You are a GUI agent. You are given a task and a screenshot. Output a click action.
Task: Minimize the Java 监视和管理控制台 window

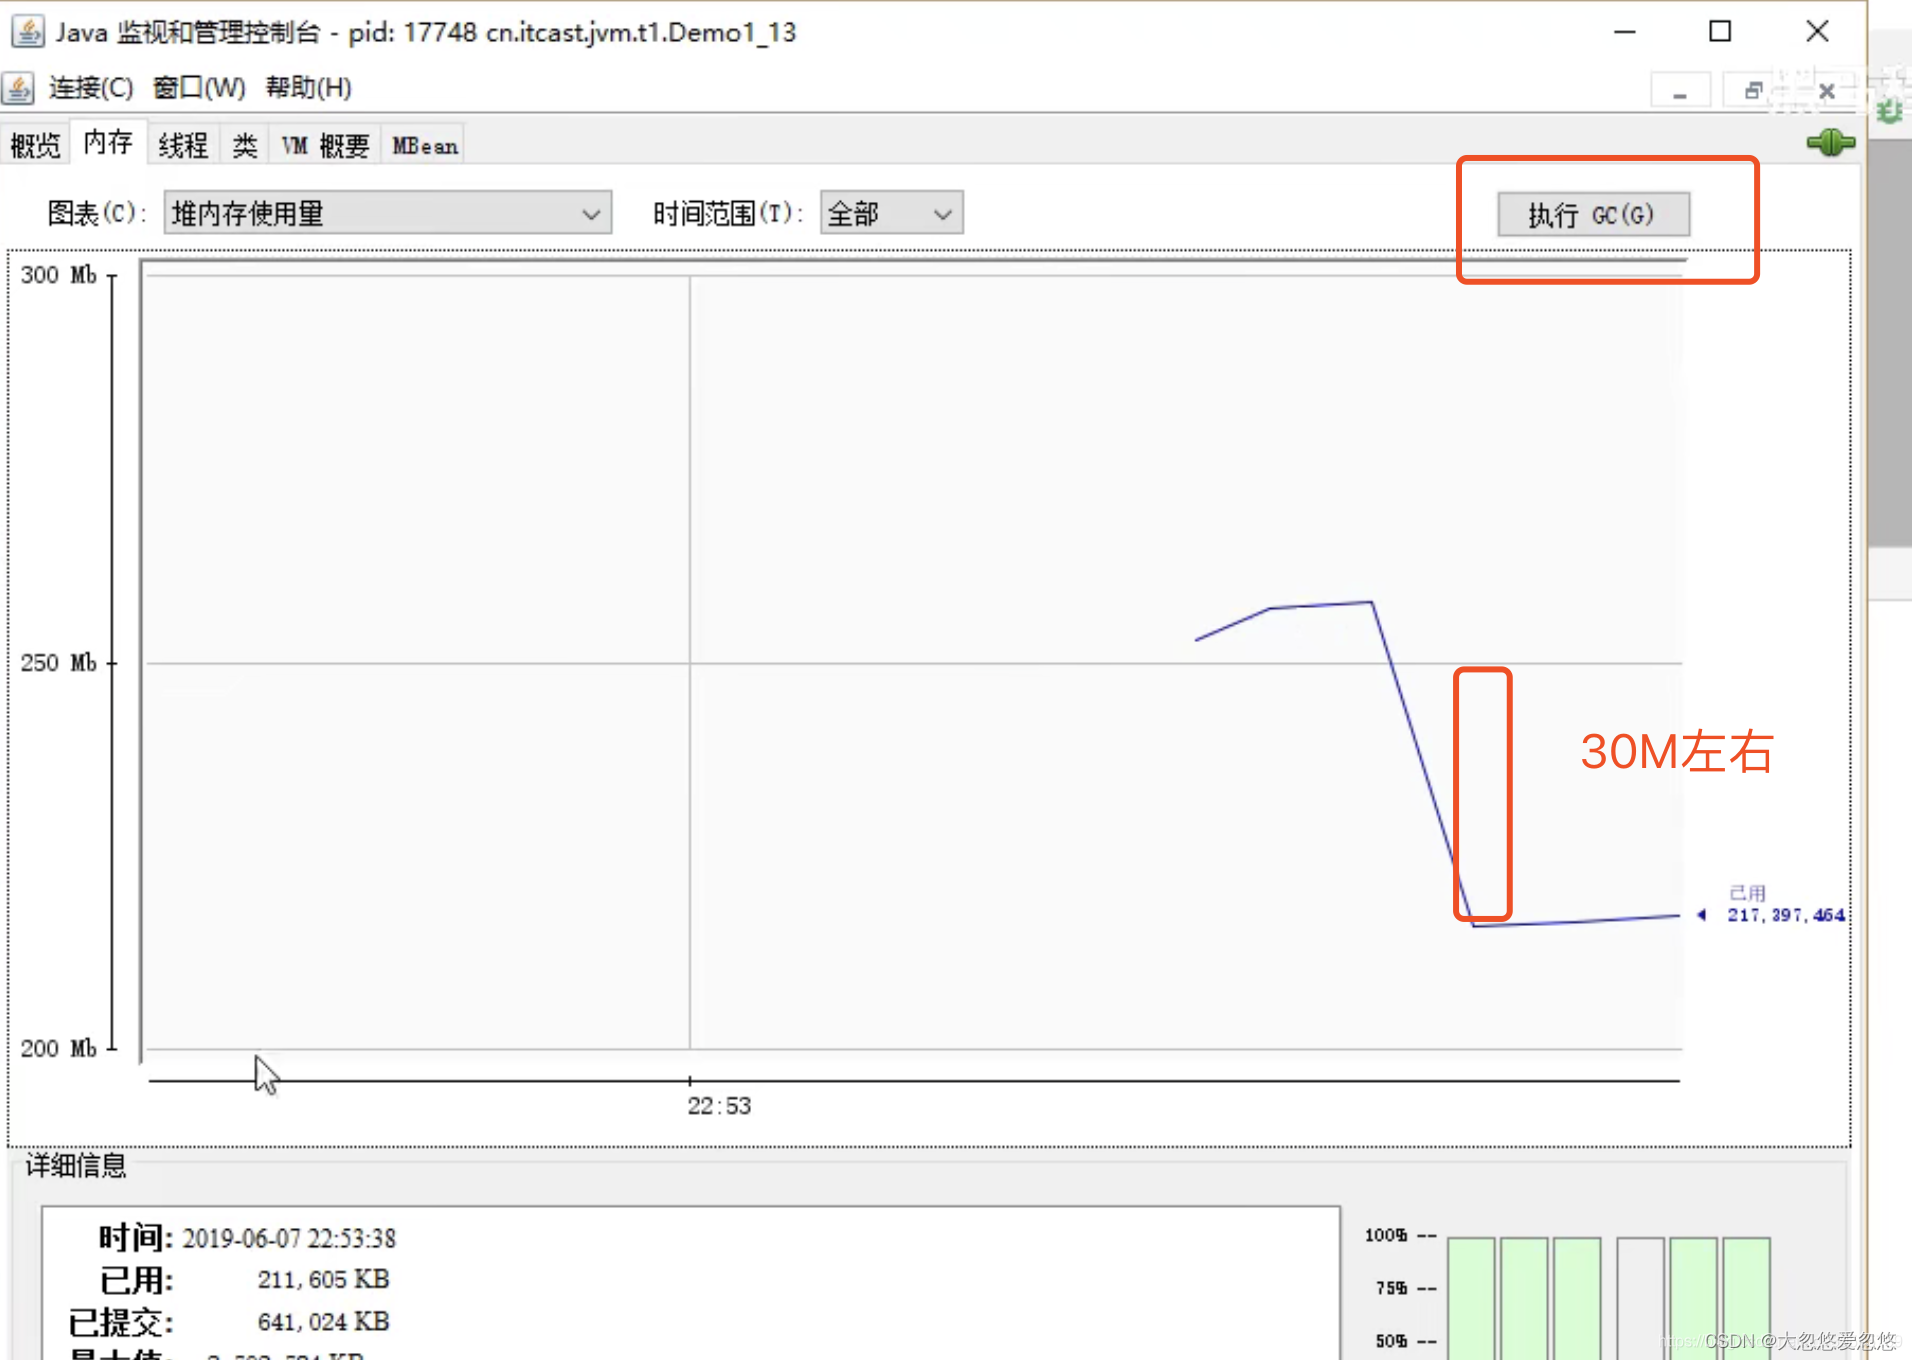point(1625,32)
